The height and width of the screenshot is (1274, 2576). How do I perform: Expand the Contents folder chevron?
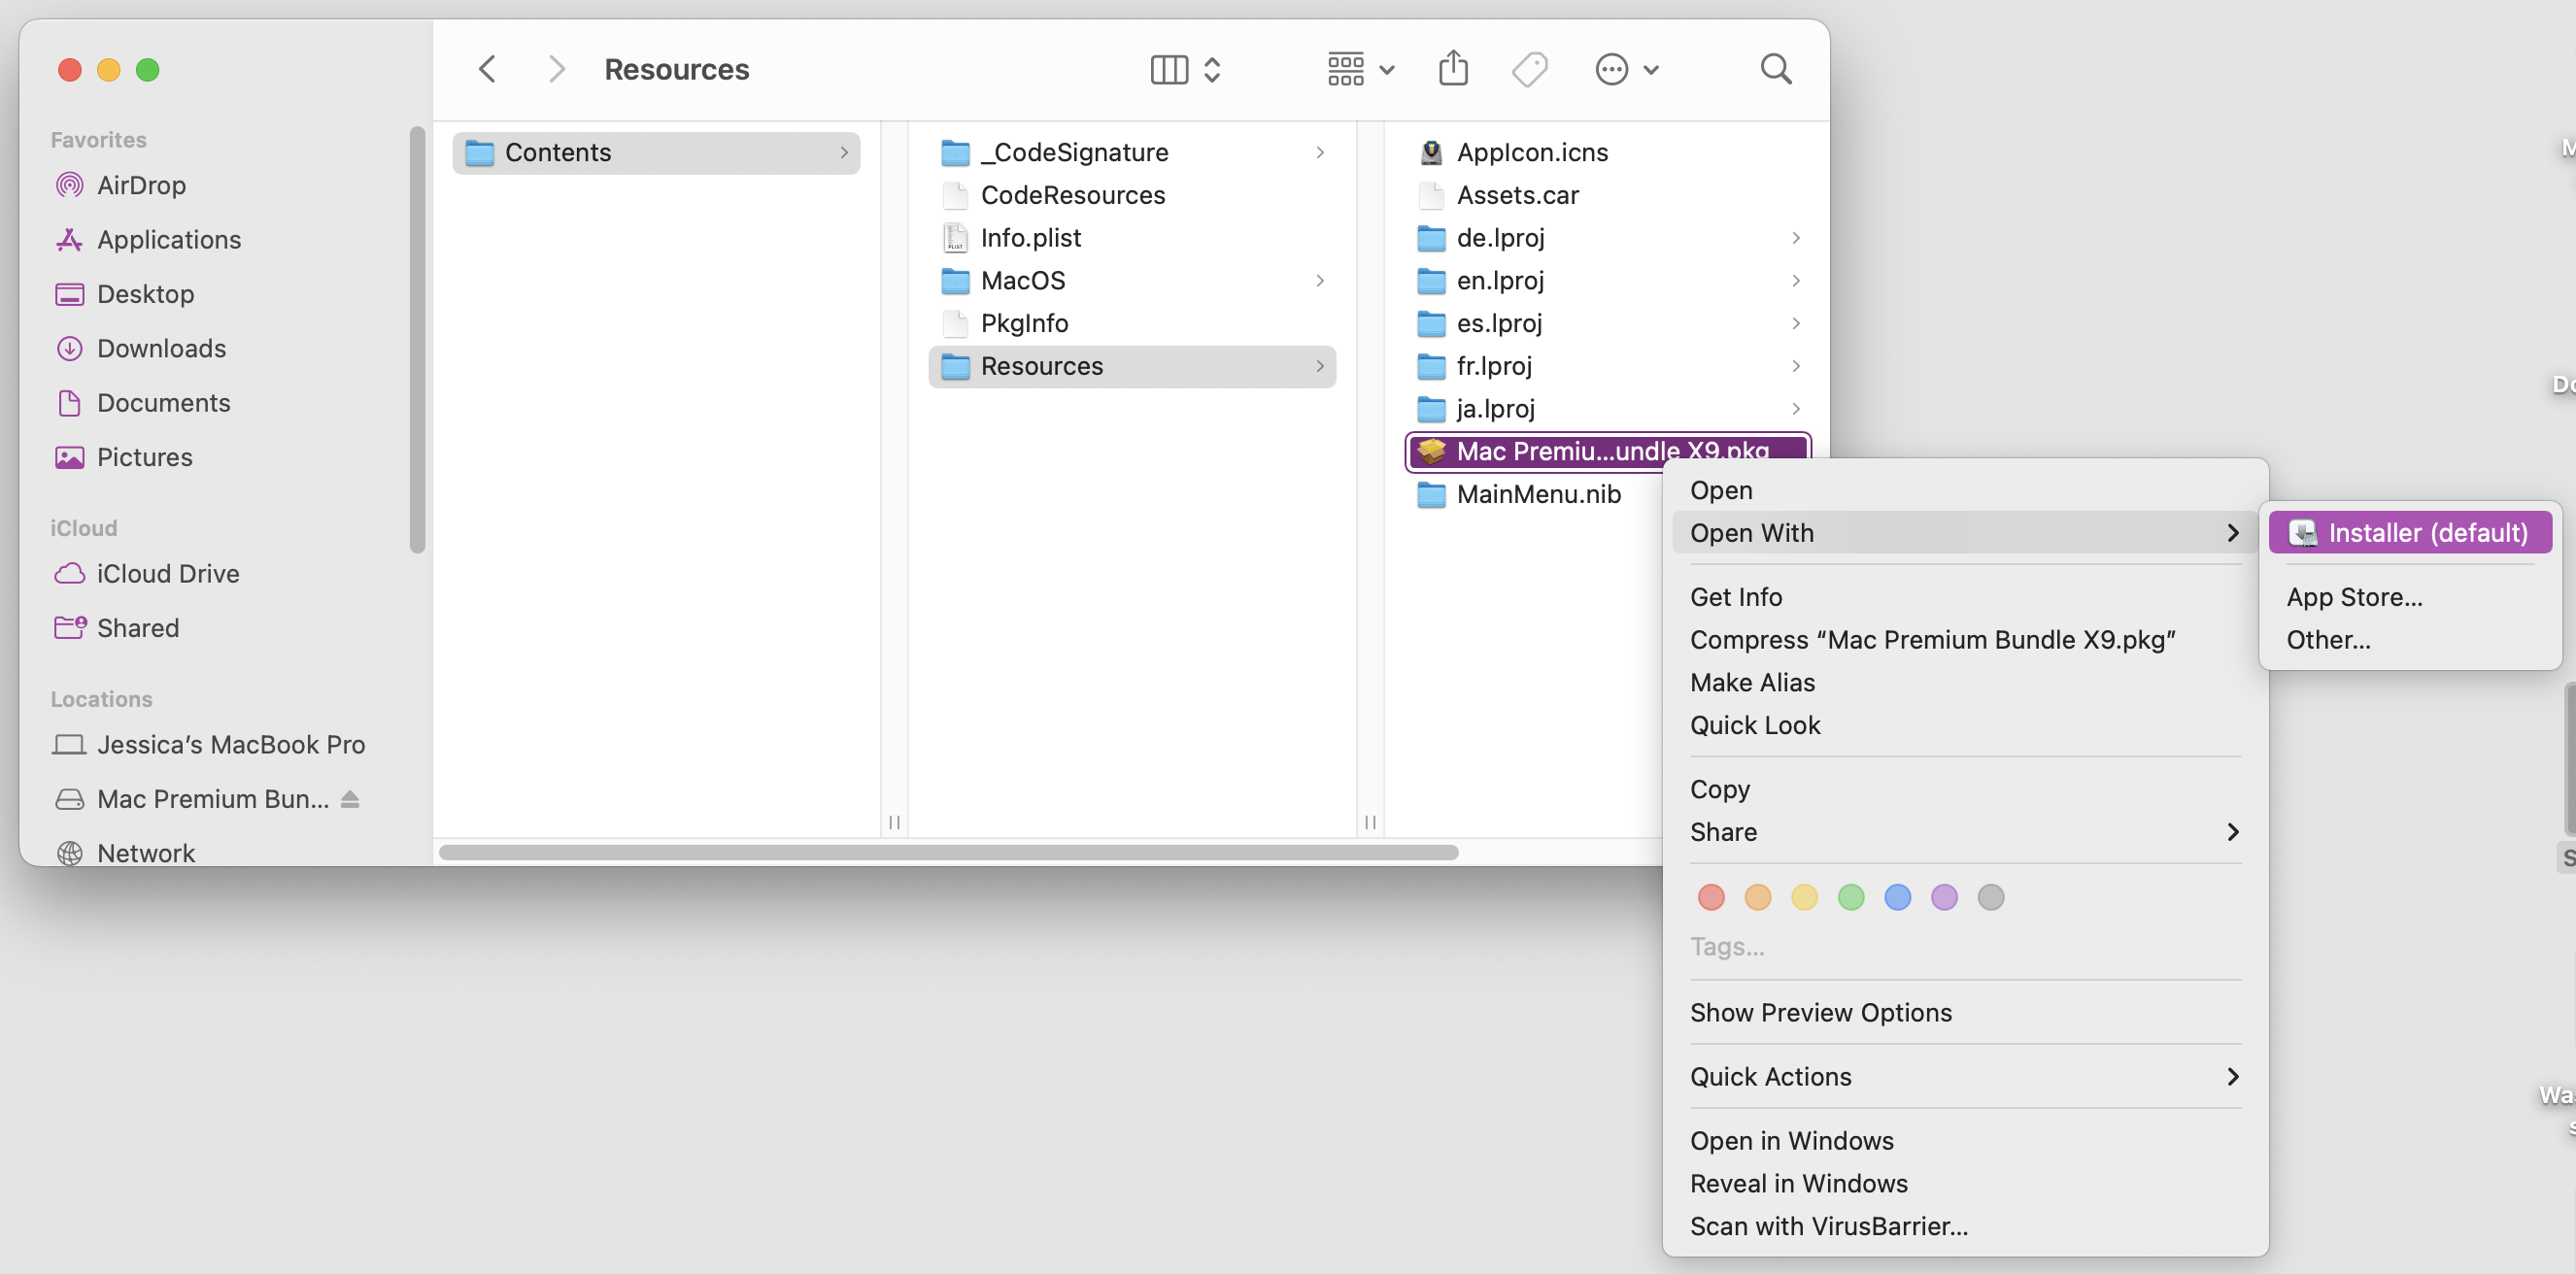pos(844,152)
